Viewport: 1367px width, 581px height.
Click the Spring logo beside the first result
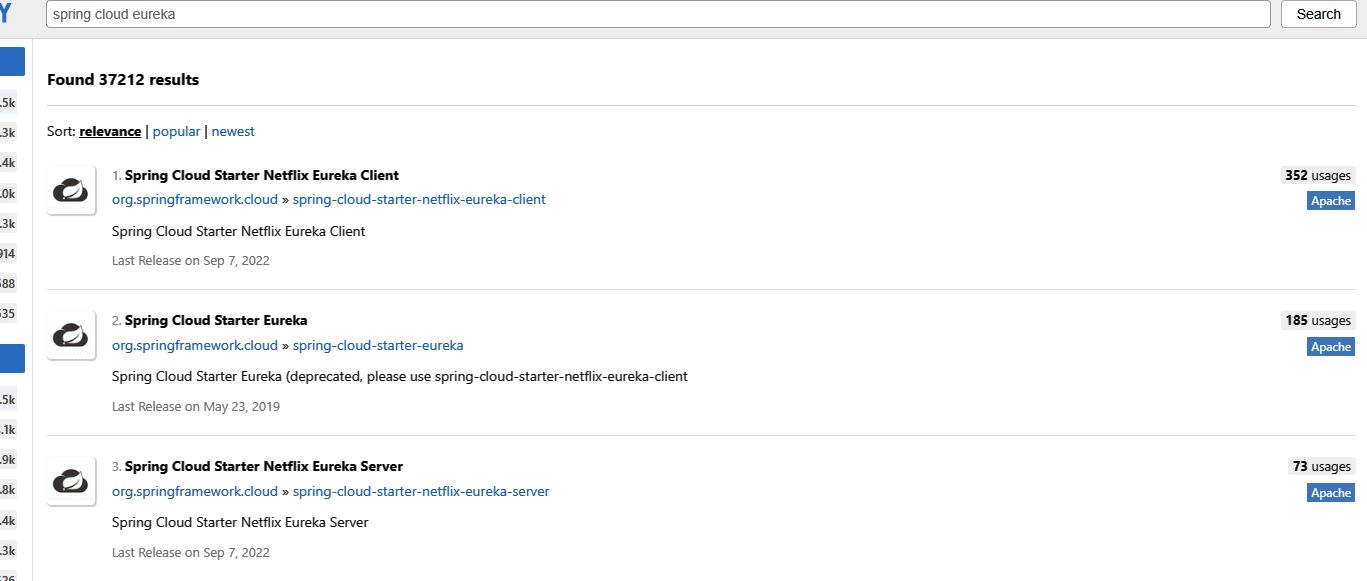click(70, 189)
